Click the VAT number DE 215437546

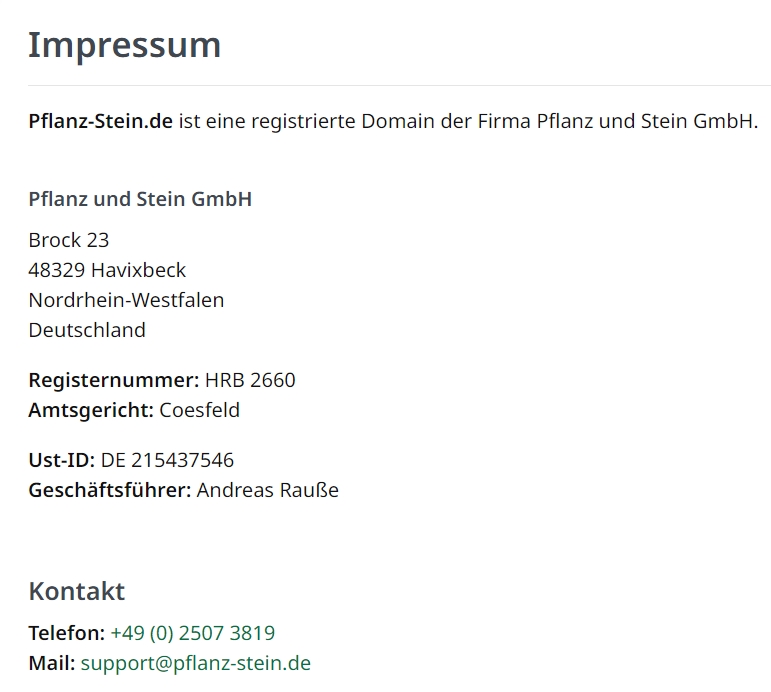point(167,460)
